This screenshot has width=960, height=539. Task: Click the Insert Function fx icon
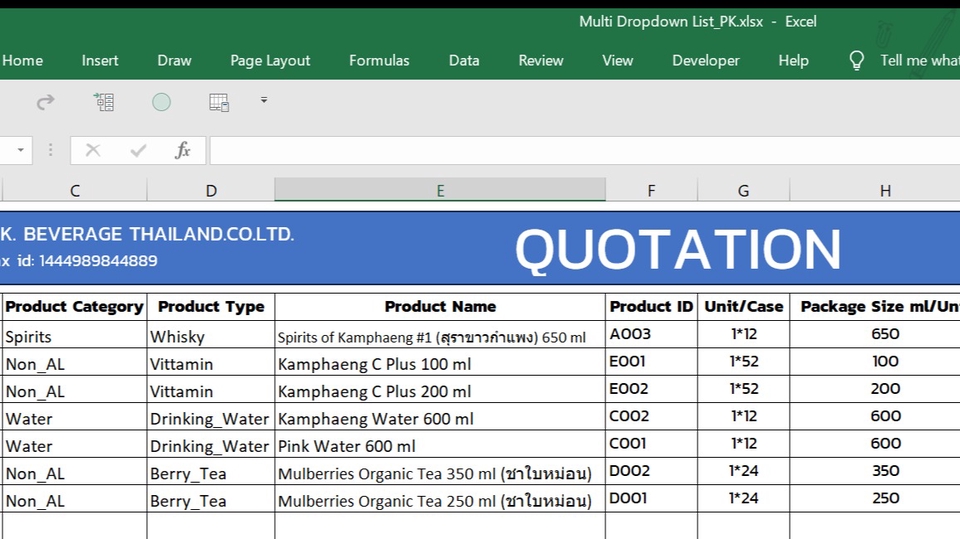[182, 150]
